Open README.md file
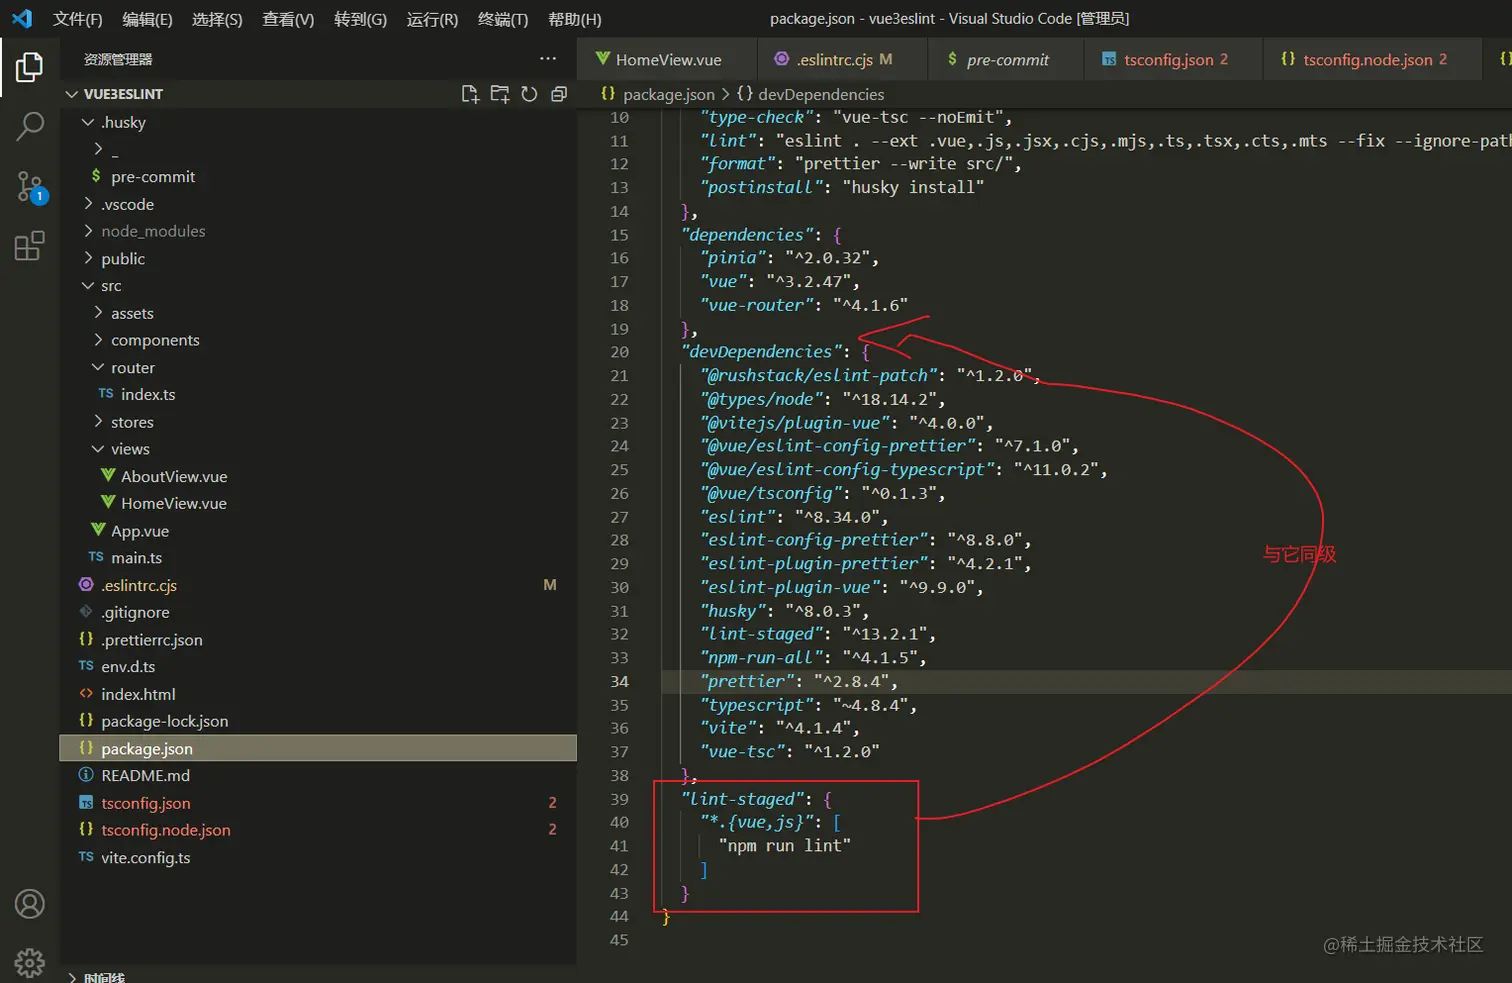This screenshot has height=983, width=1512. click(318, 776)
